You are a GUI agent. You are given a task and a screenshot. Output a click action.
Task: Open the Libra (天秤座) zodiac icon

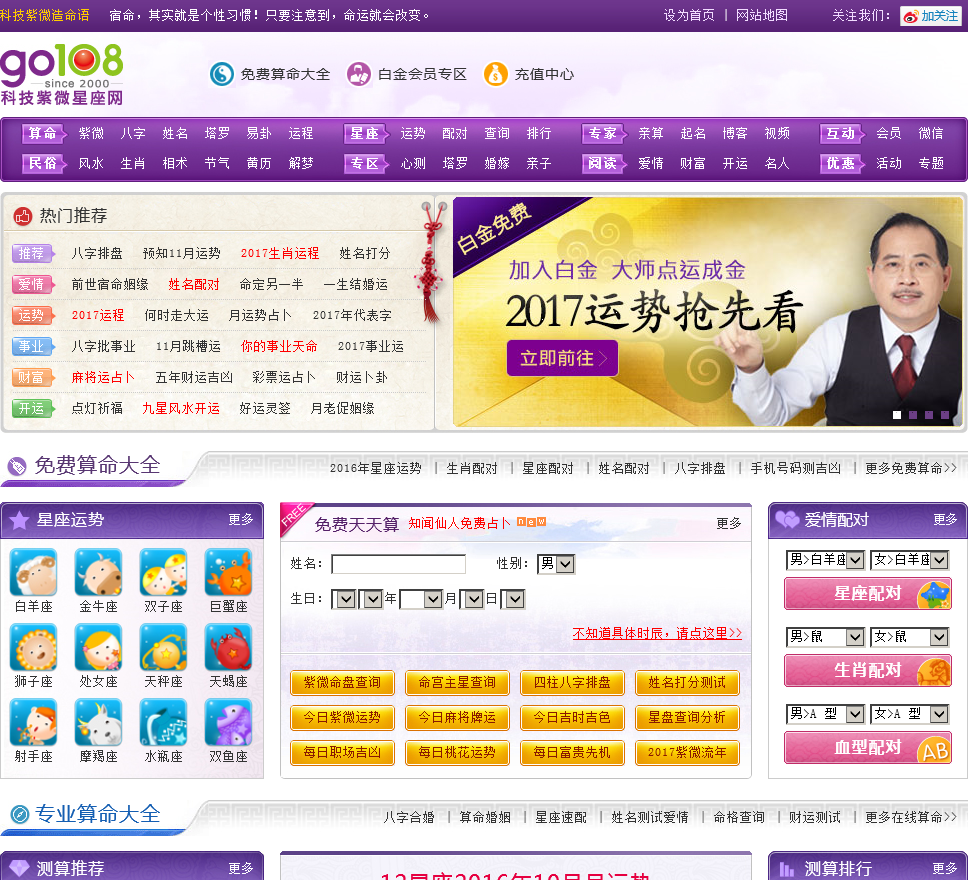click(163, 647)
